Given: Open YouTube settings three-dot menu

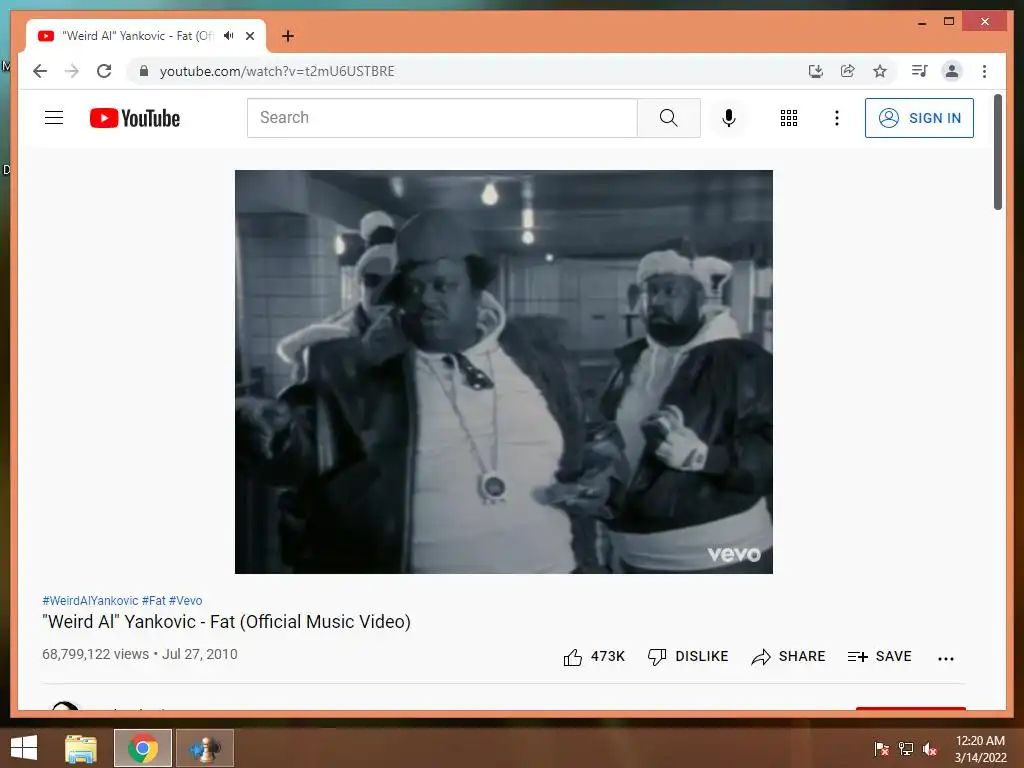Looking at the screenshot, I should pyautogui.click(x=837, y=118).
